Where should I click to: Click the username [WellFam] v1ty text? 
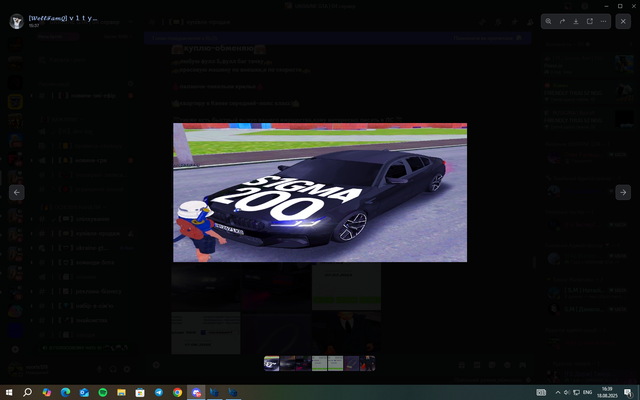[x=63, y=18]
